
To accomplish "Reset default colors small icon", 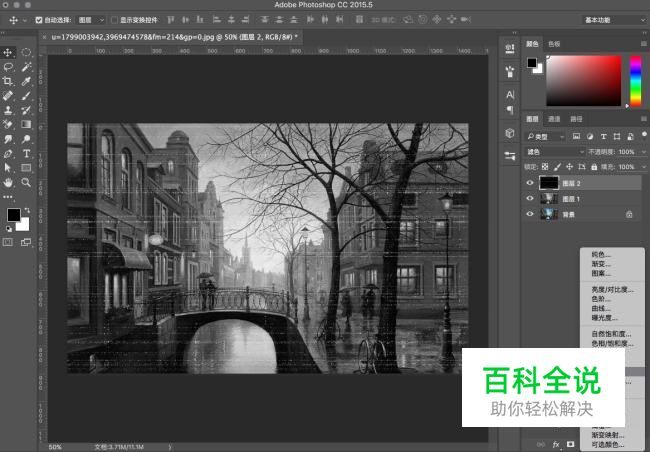I will coord(9,229).
